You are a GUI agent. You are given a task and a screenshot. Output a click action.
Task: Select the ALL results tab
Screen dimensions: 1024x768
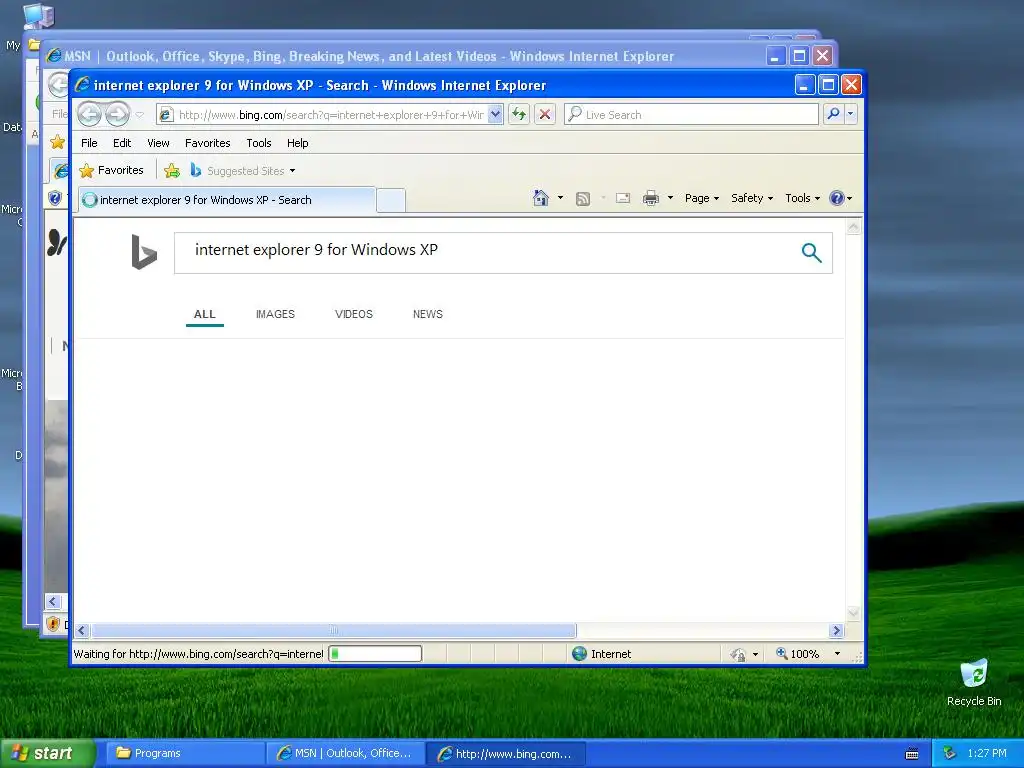click(204, 314)
